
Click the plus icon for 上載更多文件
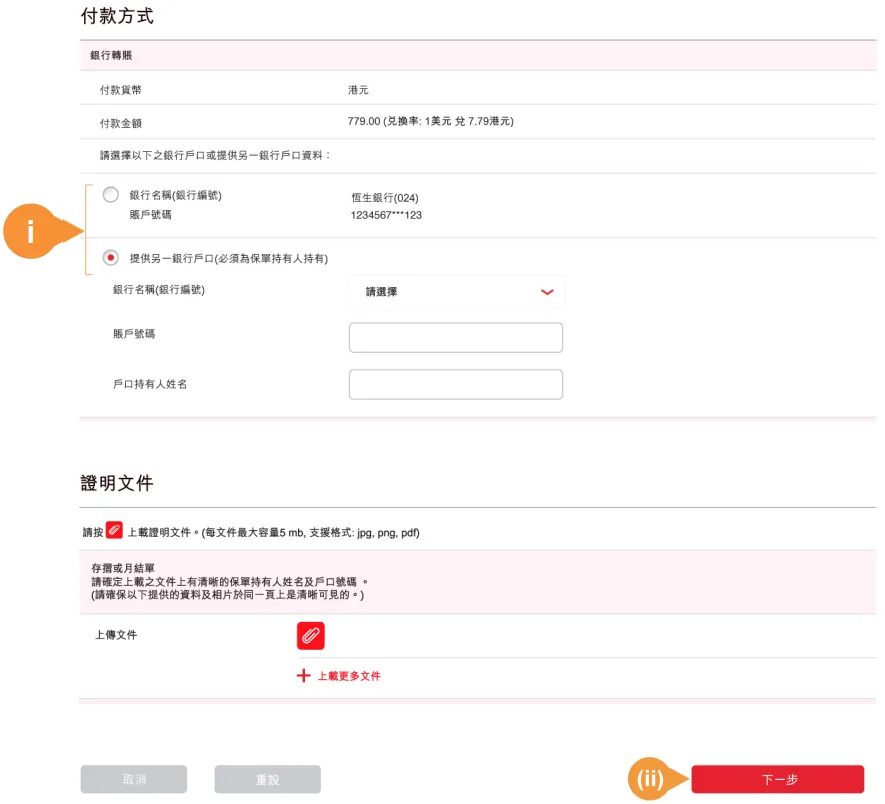point(304,675)
